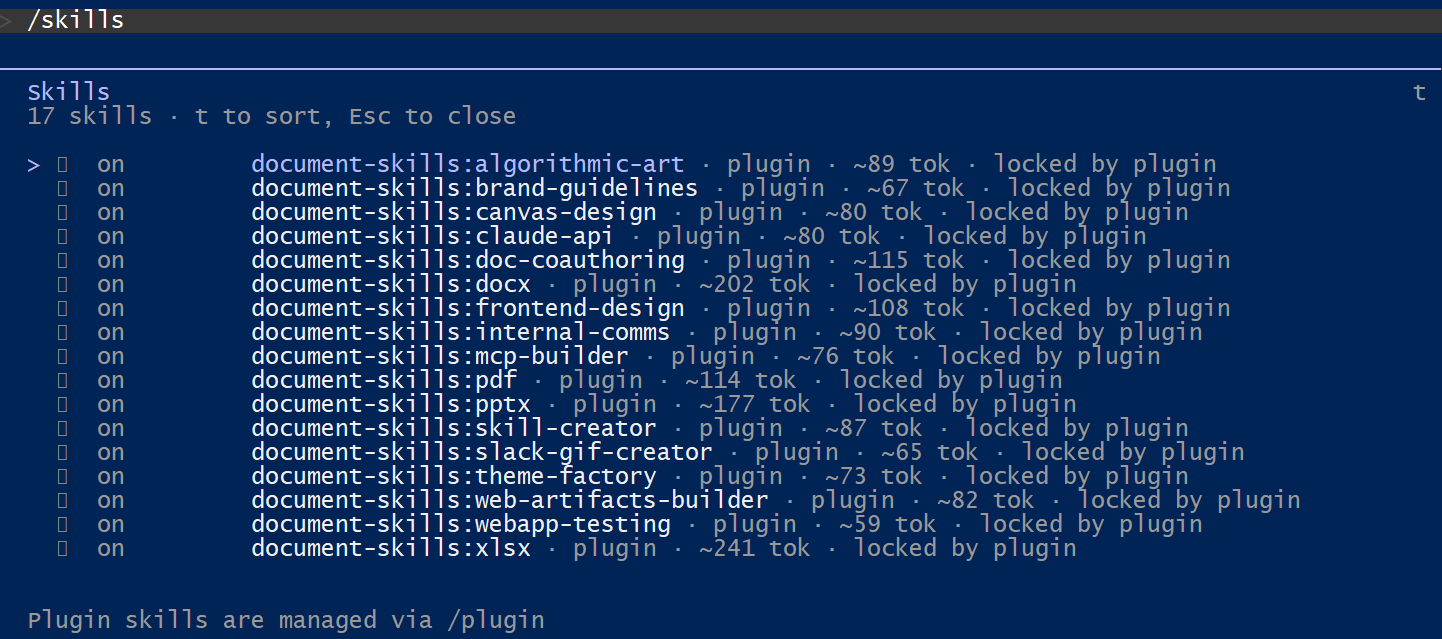
Task: Click the '~177 tok' value for pptx
Action: 754,404
